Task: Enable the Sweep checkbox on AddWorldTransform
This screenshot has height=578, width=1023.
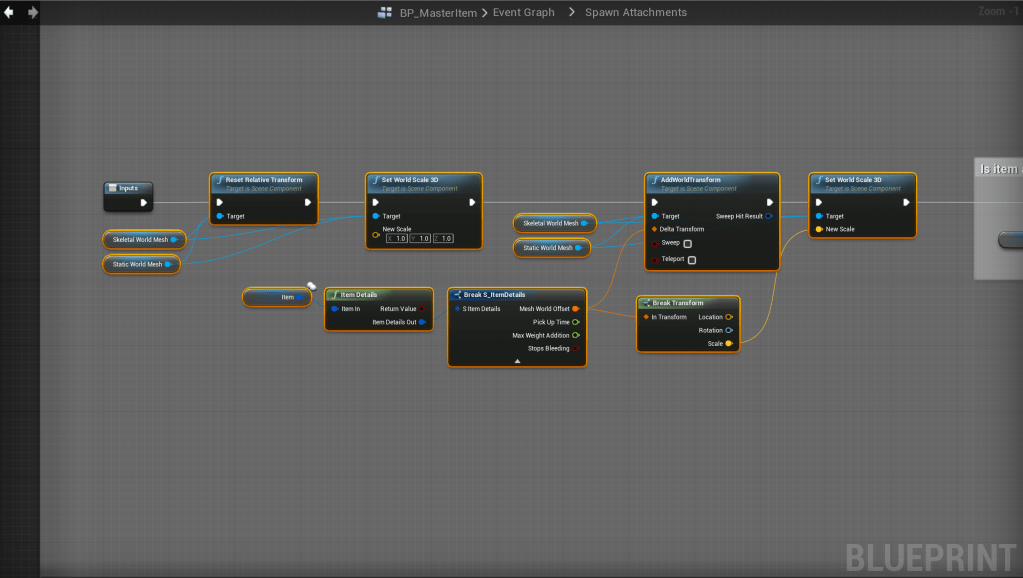Action: click(x=687, y=243)
